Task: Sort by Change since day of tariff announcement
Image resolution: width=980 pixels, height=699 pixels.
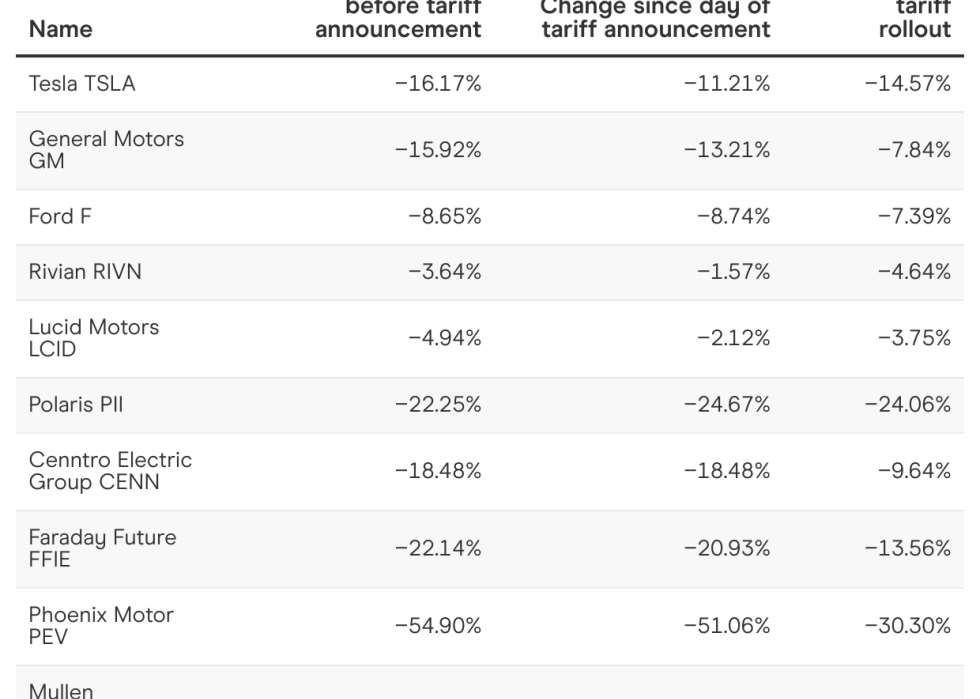Action: [656, 19]
